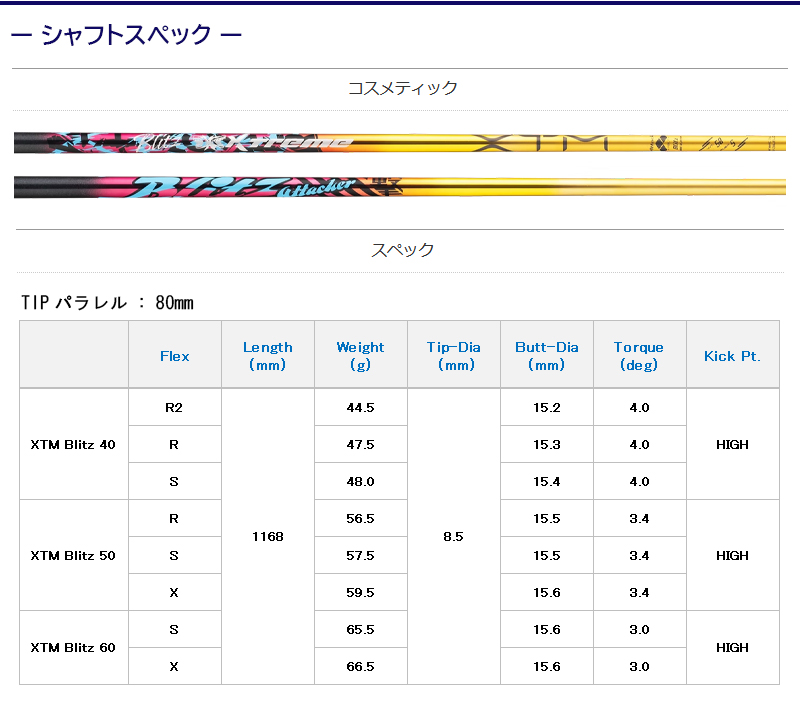Click the 44.5 weight cell
The image size is (800, 726).
[360, 407]
